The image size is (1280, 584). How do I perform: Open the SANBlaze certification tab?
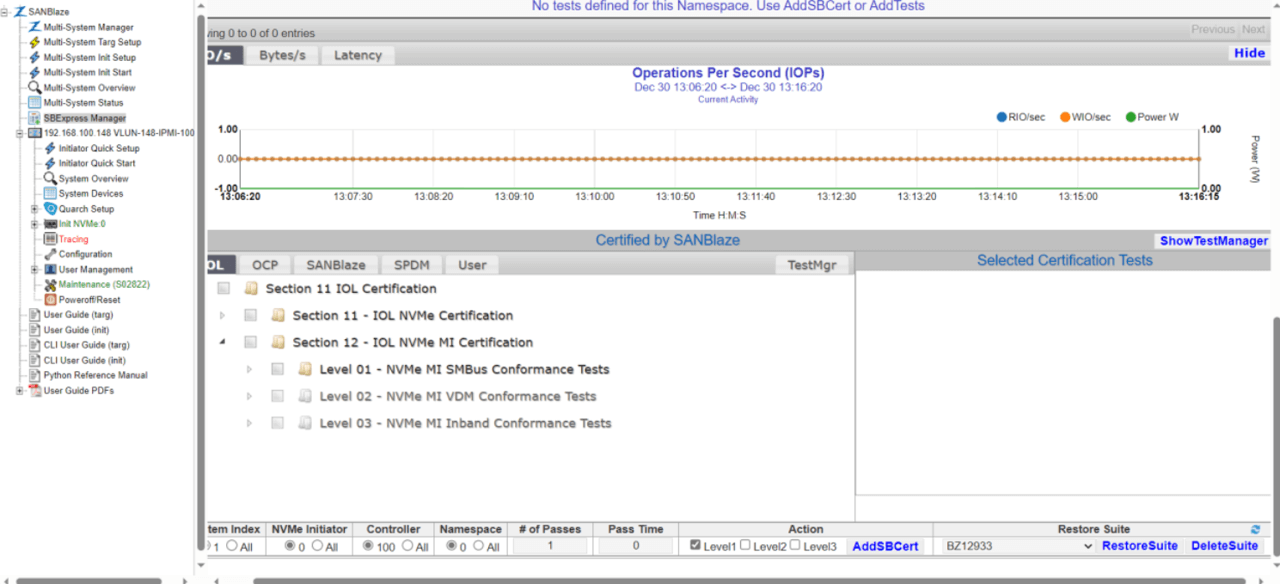pos(336,265)
